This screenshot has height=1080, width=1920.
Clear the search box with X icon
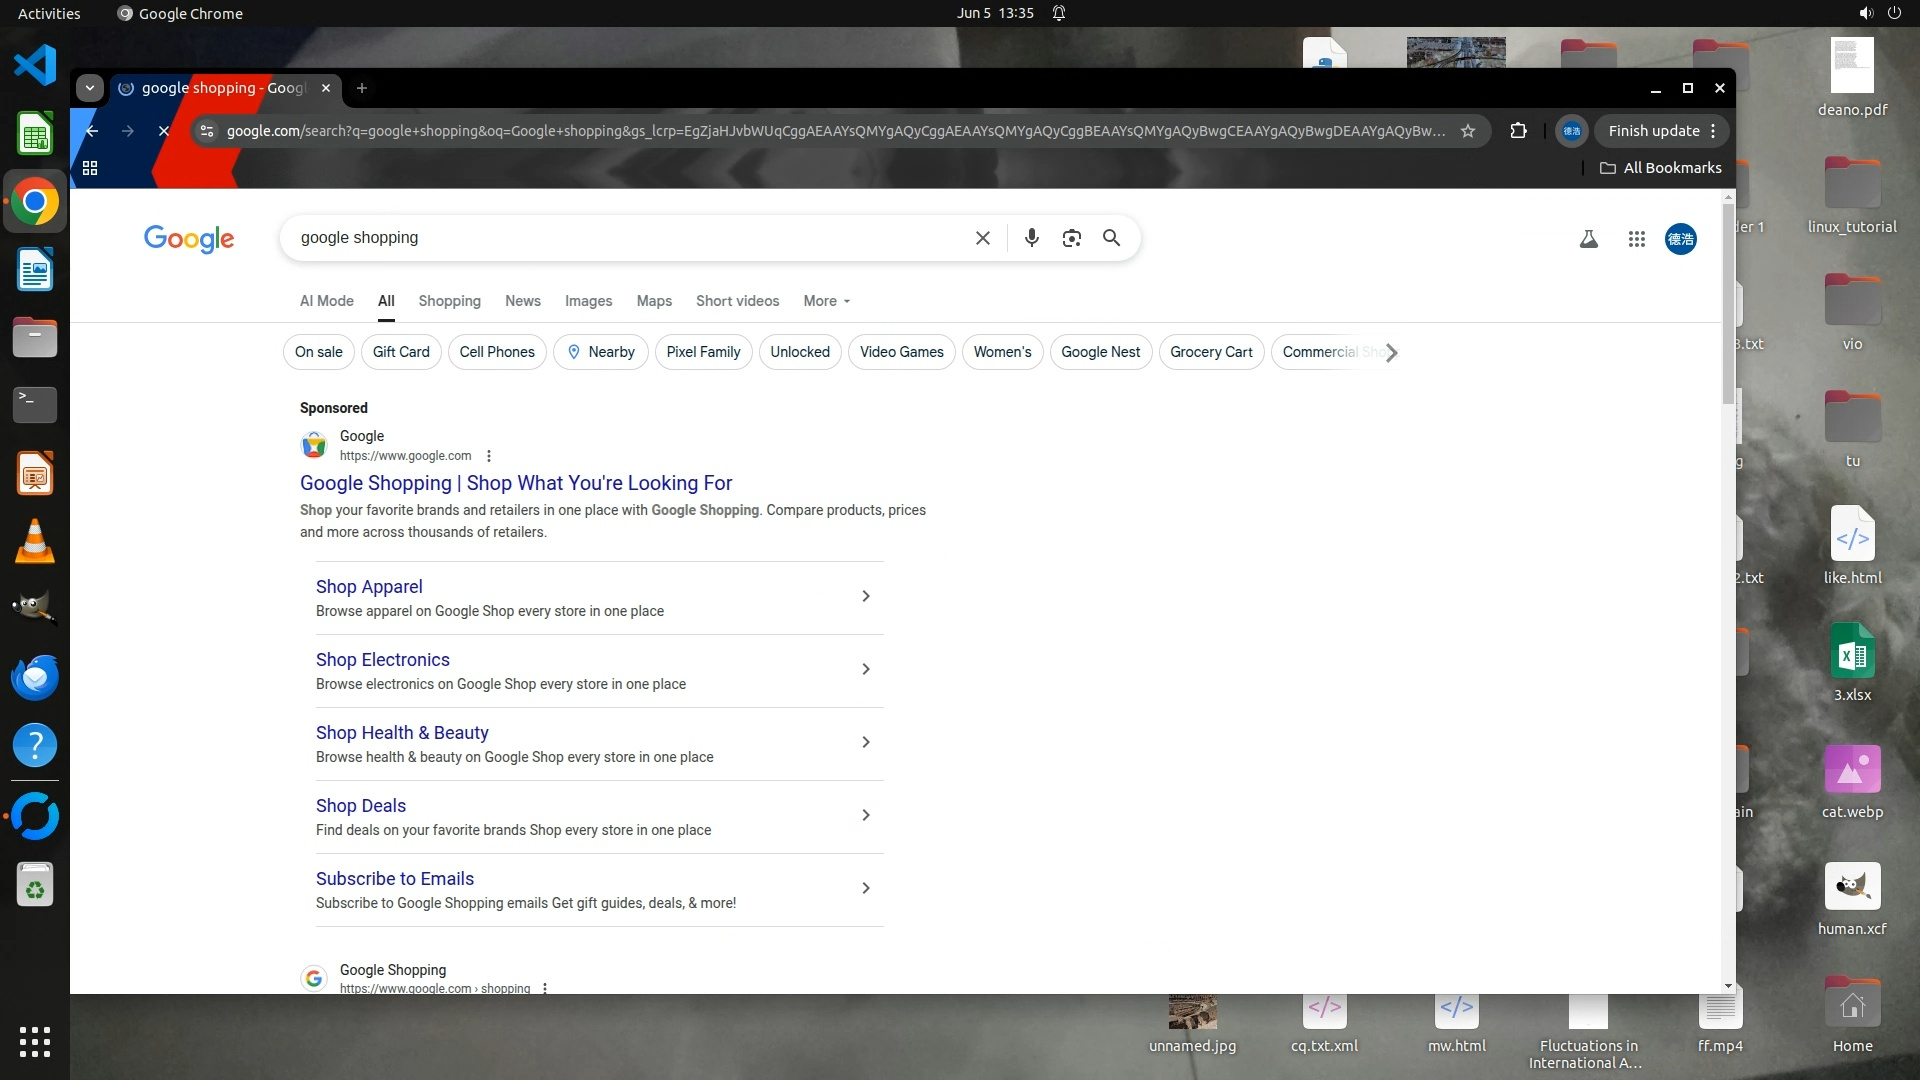click(x=983, y=238)
